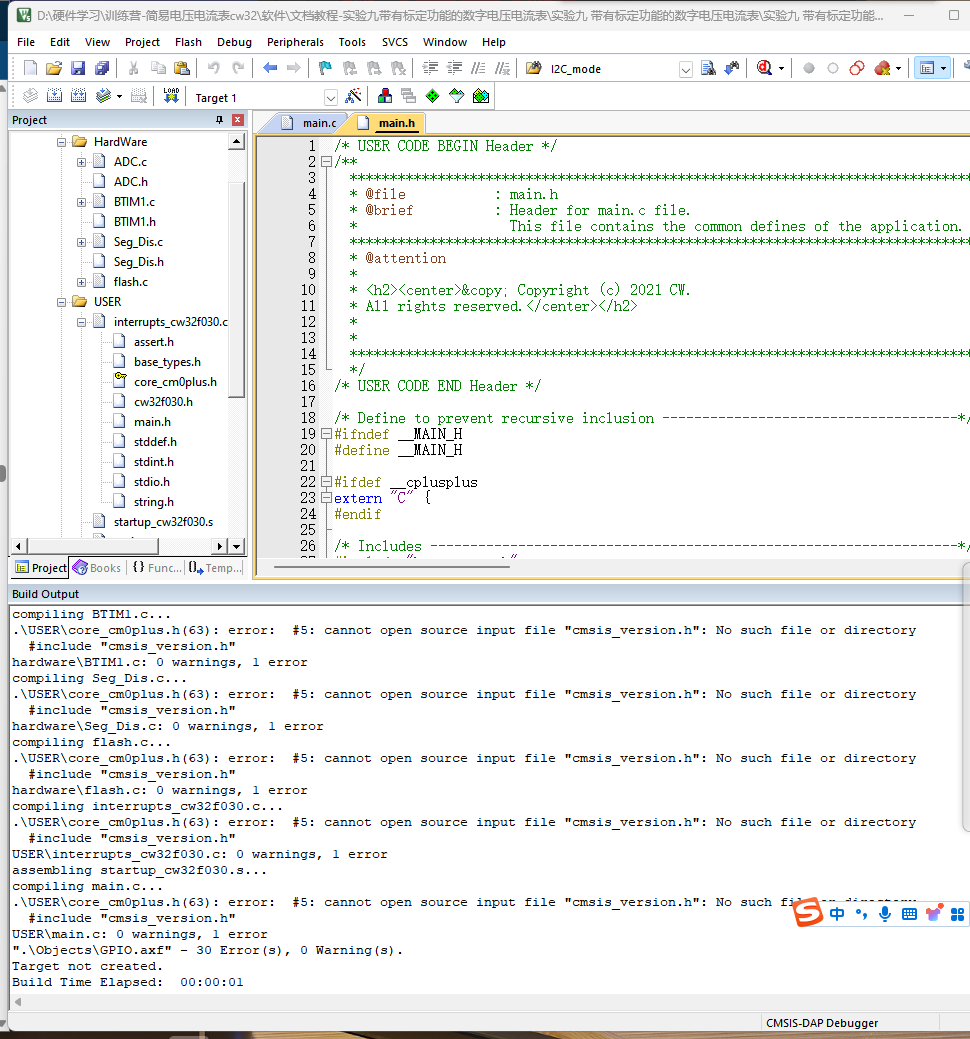Click the Find document search icon
The image size is (970, 1039).
click(708, 68)
